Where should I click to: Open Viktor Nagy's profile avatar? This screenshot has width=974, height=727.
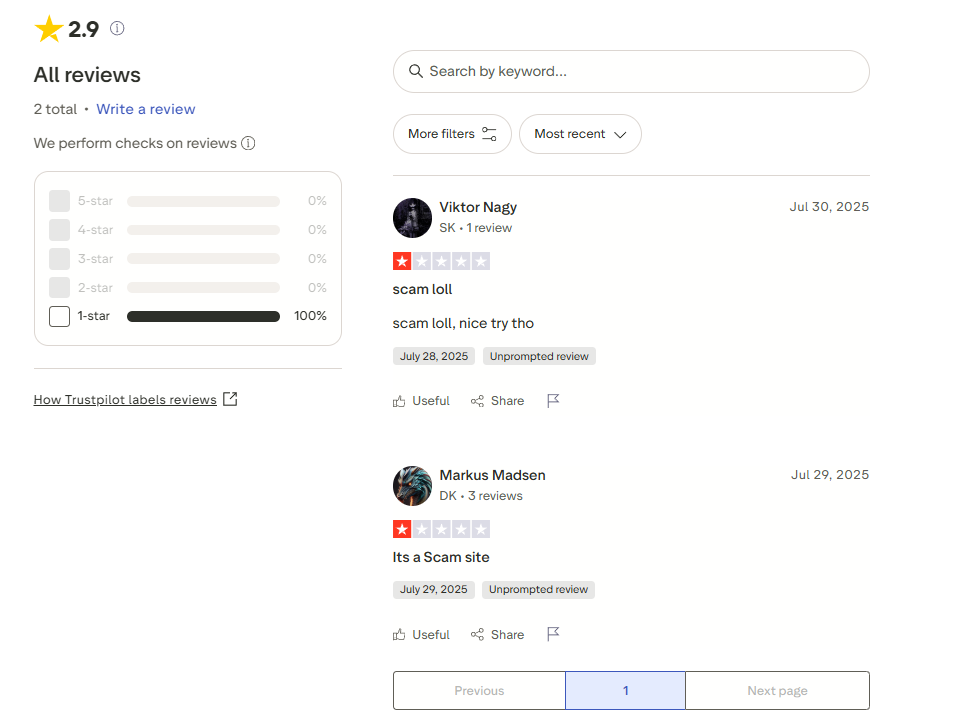(412, 218)
